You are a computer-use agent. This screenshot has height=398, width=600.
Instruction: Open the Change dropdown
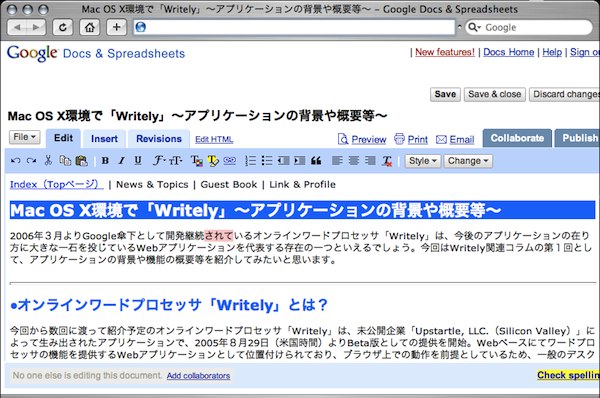(468, 161)
